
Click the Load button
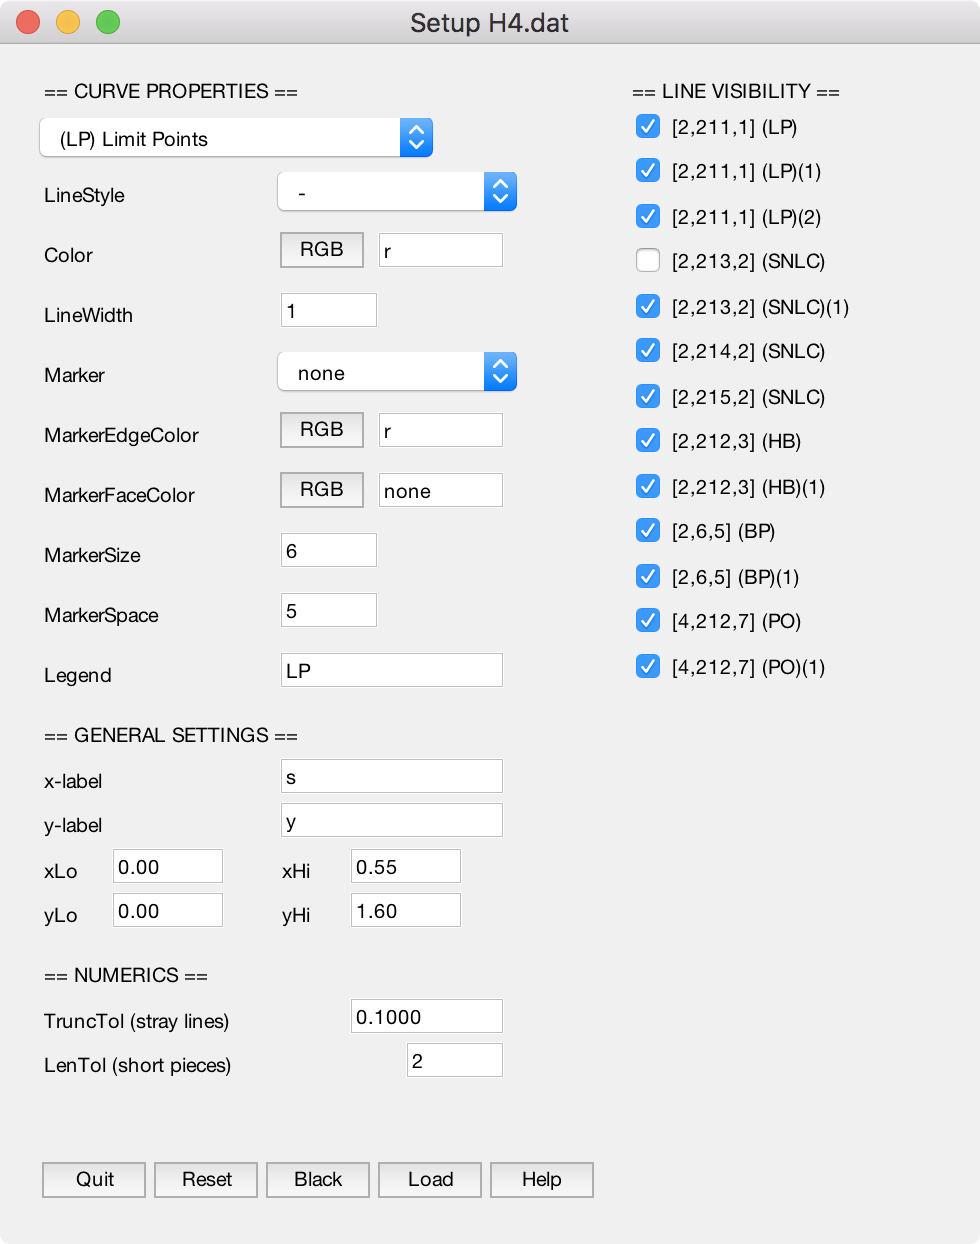pyautogui.click(x=430, y=1180)
